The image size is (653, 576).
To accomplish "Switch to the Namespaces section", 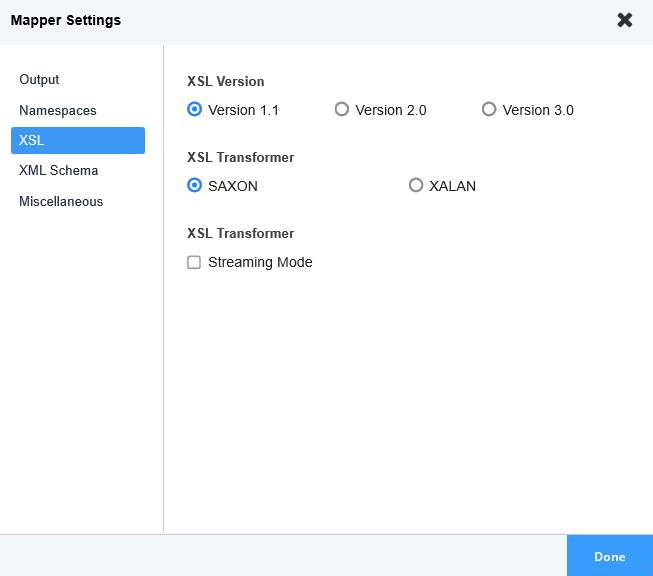I will (x=57, y=111).
